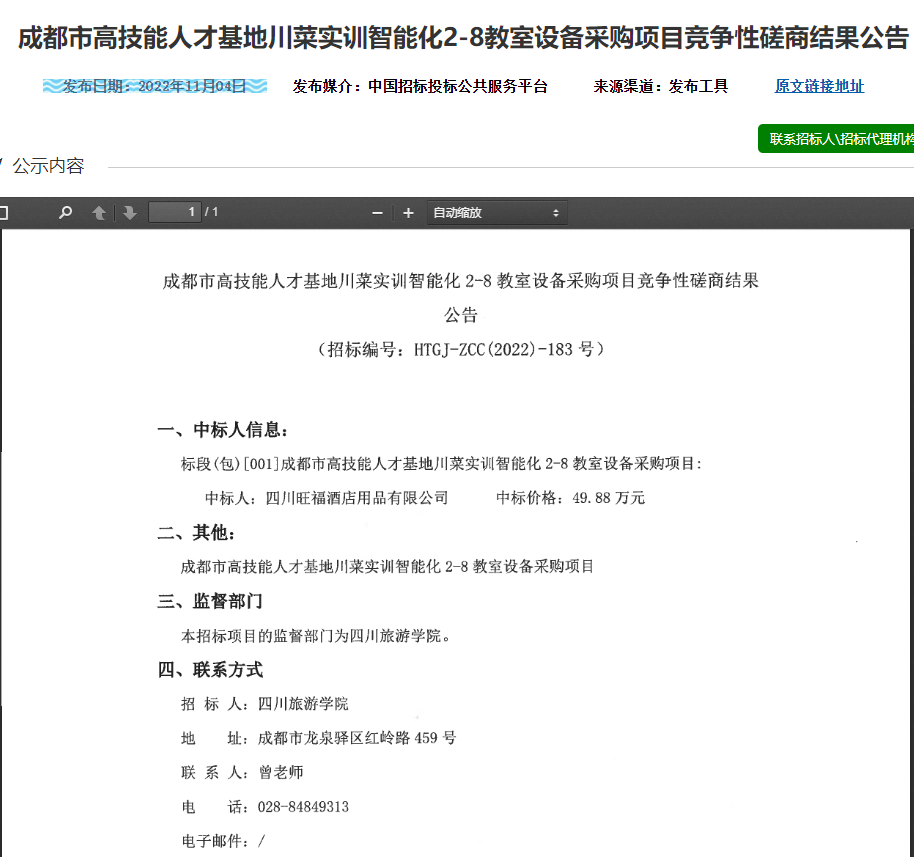The height and width of the screenshot is (862, 914).
Task: Click the 发布日期：2022年11月04日 text
Action: [154, 86]
